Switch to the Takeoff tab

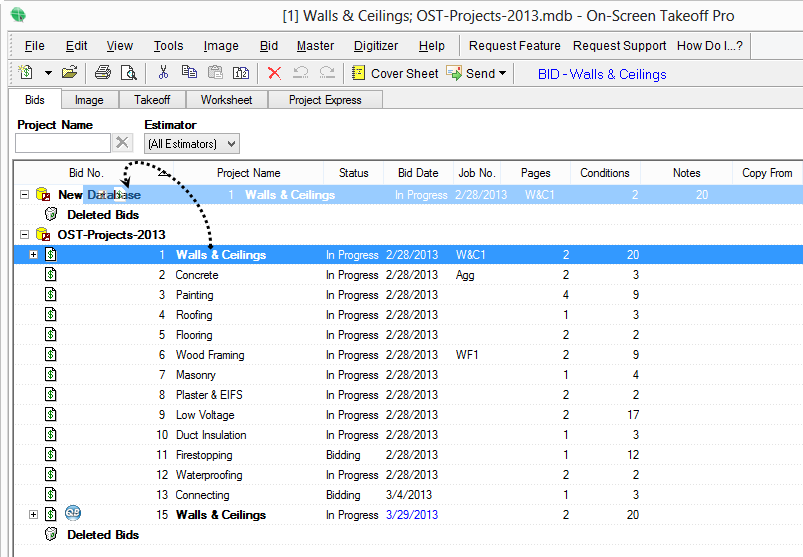click(x=152, y=100)
